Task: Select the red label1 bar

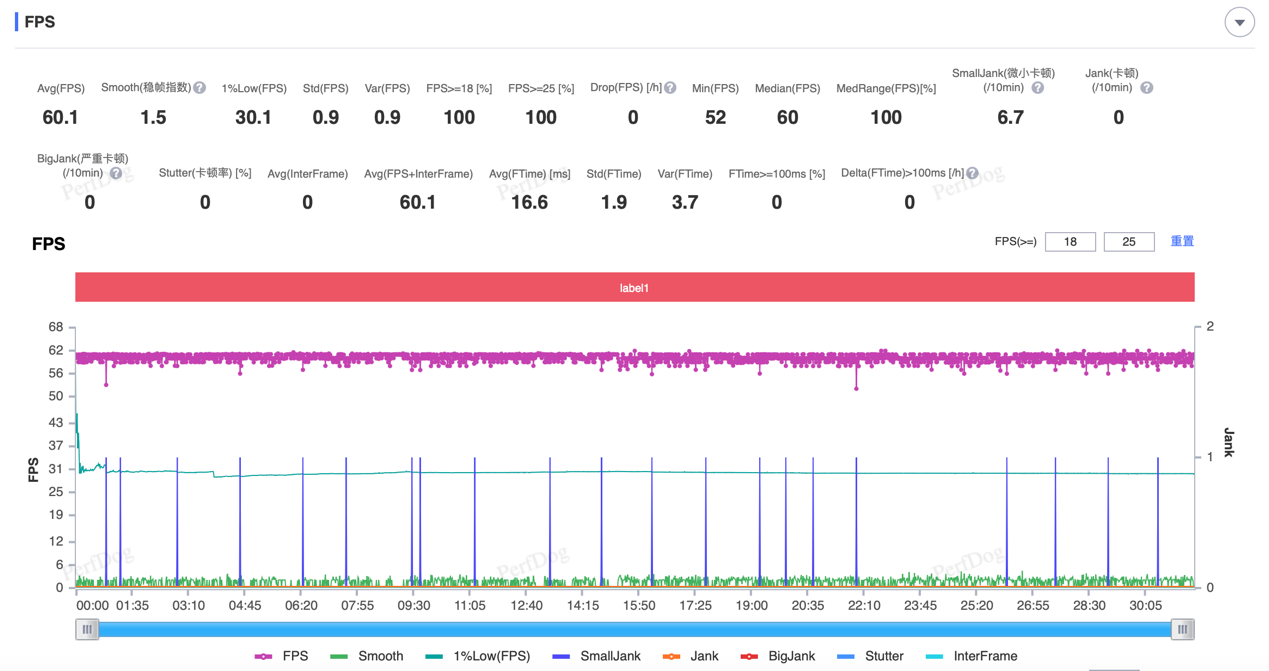Action: pyautogui.click(x=634, y=288)
